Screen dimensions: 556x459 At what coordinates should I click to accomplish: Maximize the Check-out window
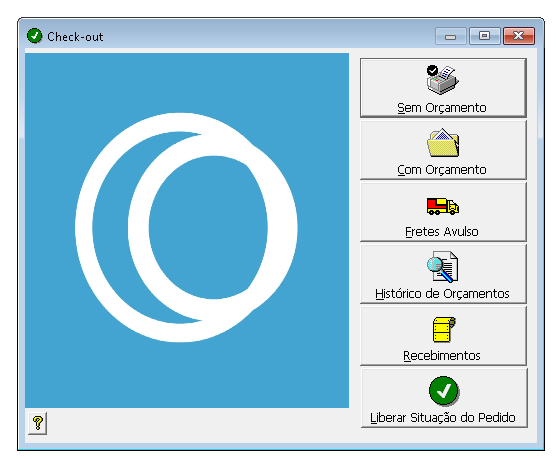[485, 36]
